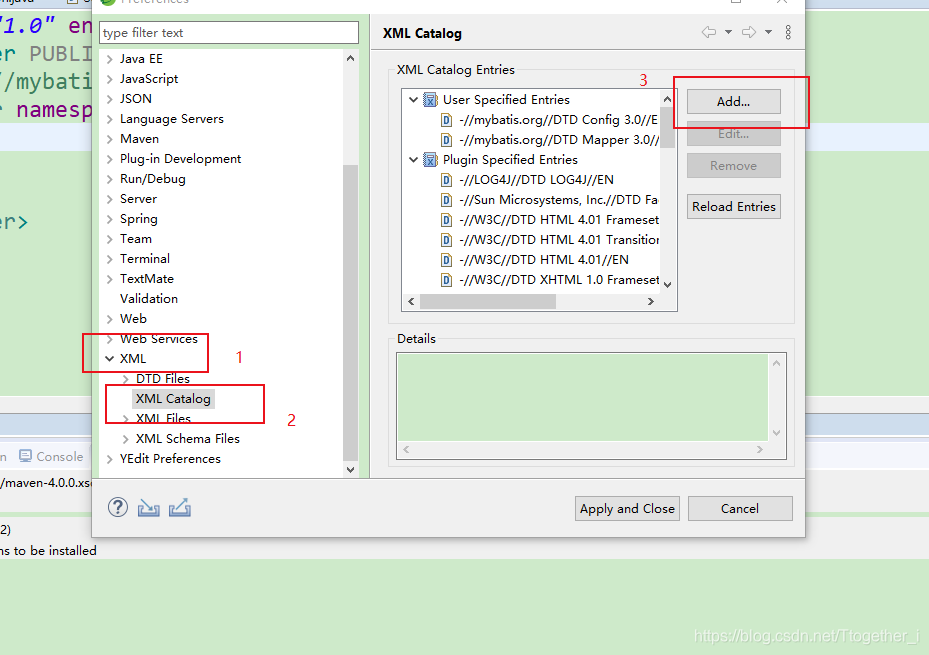Viewport: 929px width, 655px height.
Task: Click the mybatis DTD Config entry icon
Action: tap(447, 120)
